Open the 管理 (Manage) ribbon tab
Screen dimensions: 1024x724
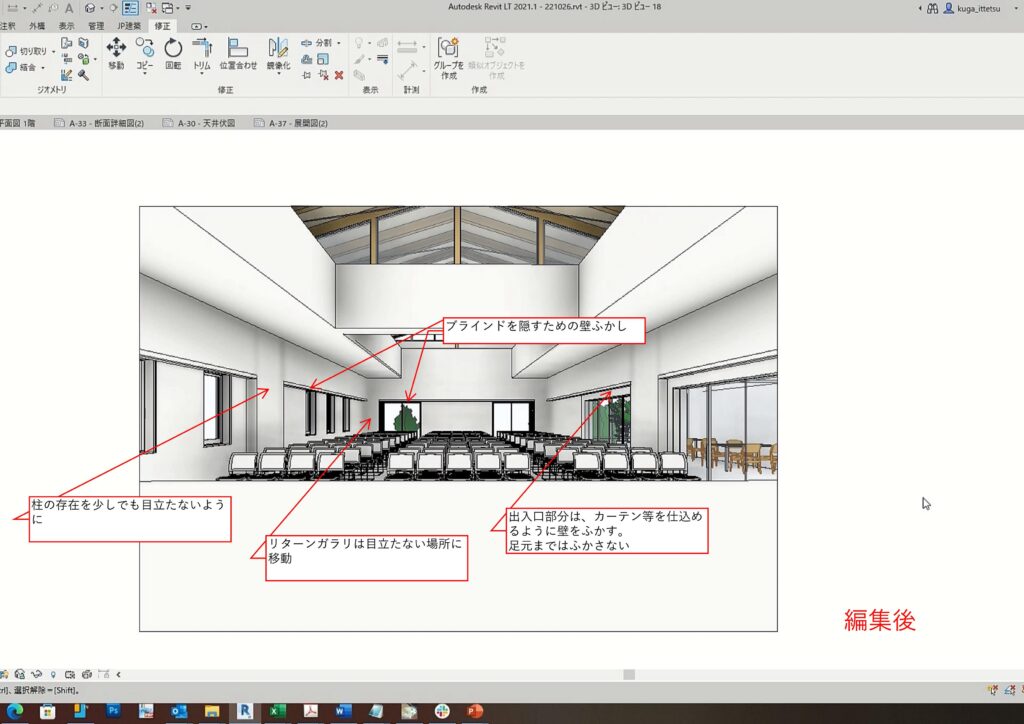(x=95, y=25)
